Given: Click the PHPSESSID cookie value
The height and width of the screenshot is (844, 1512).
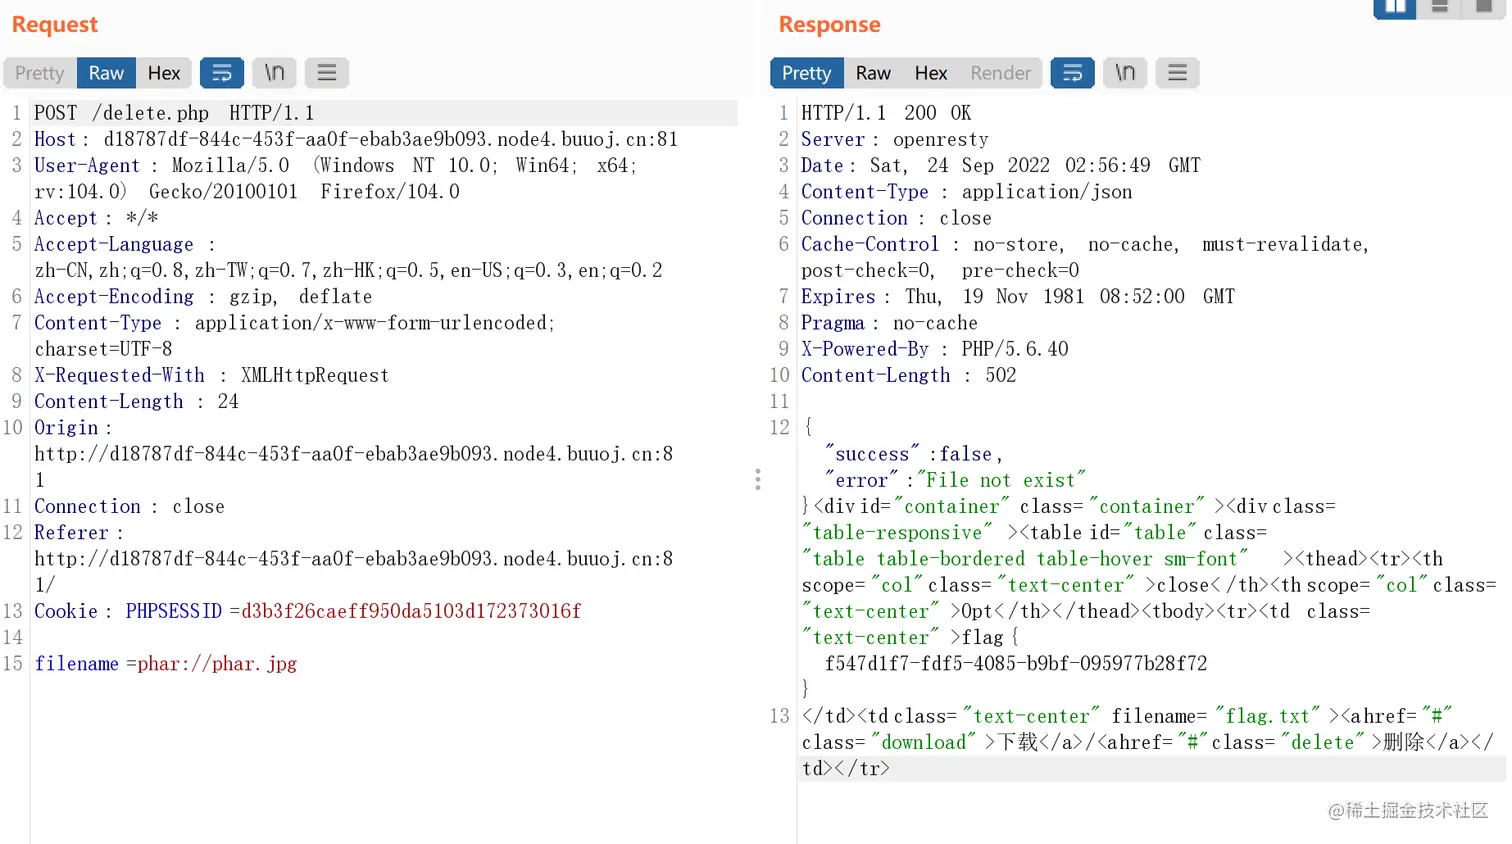Looking at the screenshot, I should pos(411,611).
